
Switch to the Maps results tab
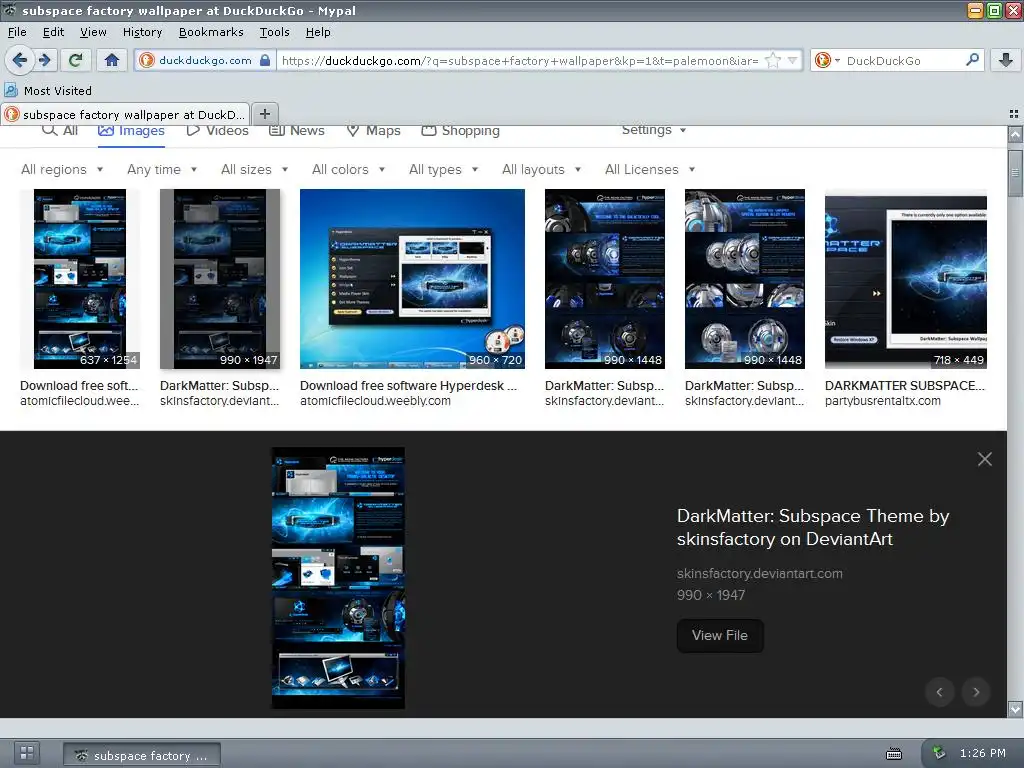tap(374, 131)
